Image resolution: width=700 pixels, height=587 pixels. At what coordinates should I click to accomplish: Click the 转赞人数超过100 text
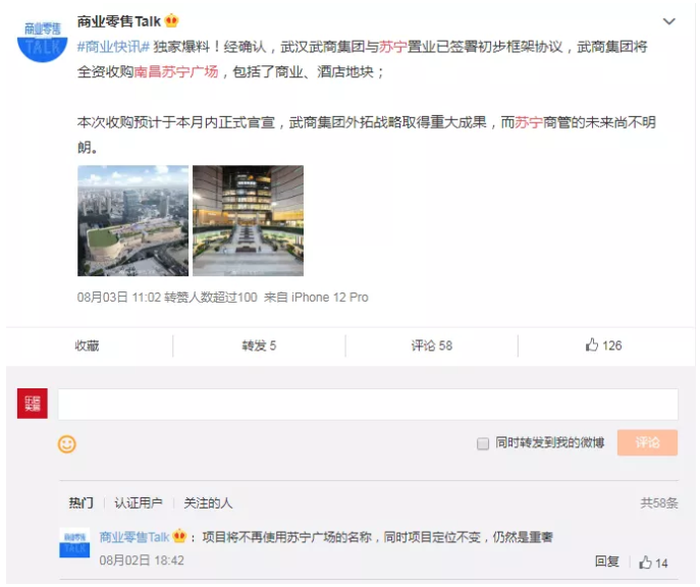(x=211, y=297)
